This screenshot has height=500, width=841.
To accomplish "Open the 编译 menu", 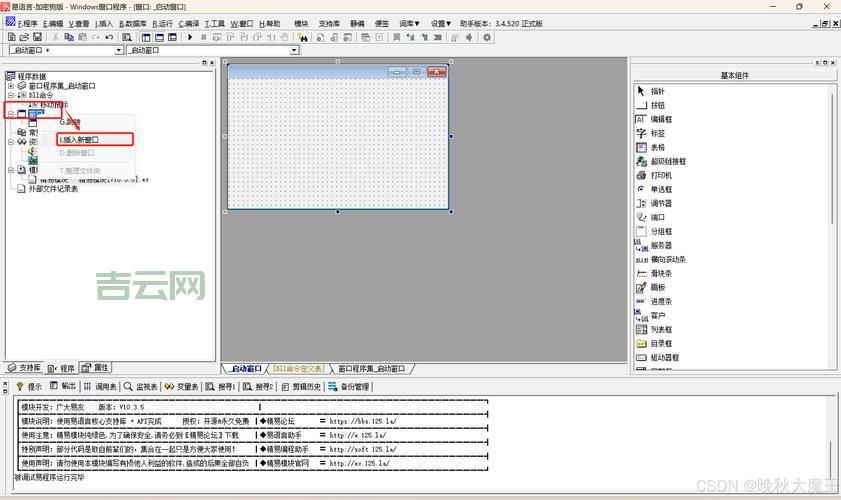I will [x=189, y=23].
